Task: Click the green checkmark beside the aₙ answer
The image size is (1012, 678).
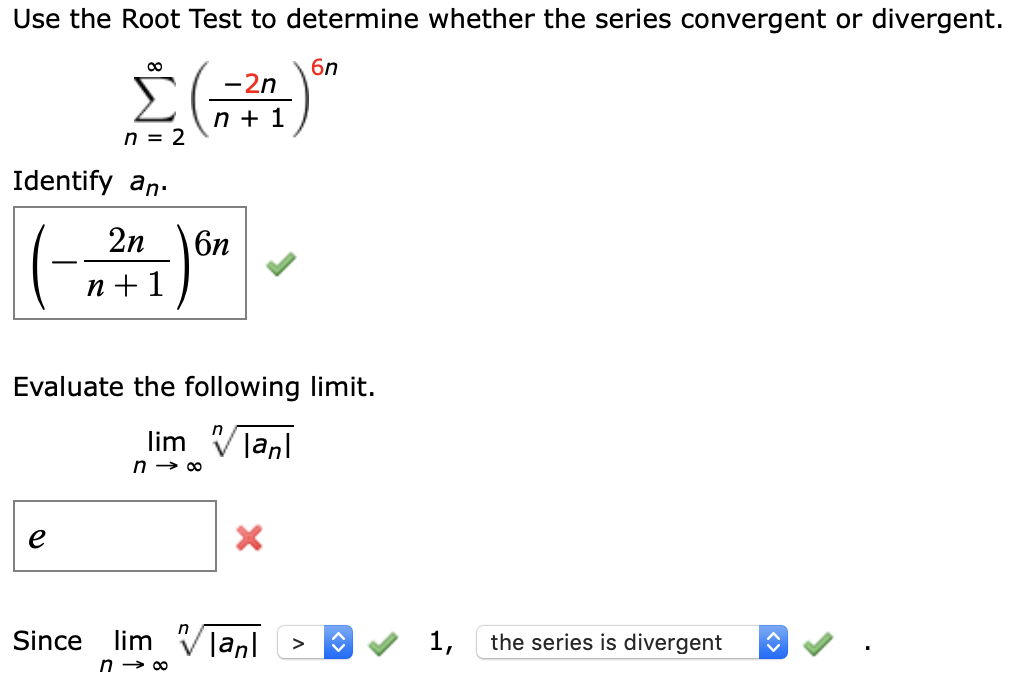Action: (x=280, y=263)
